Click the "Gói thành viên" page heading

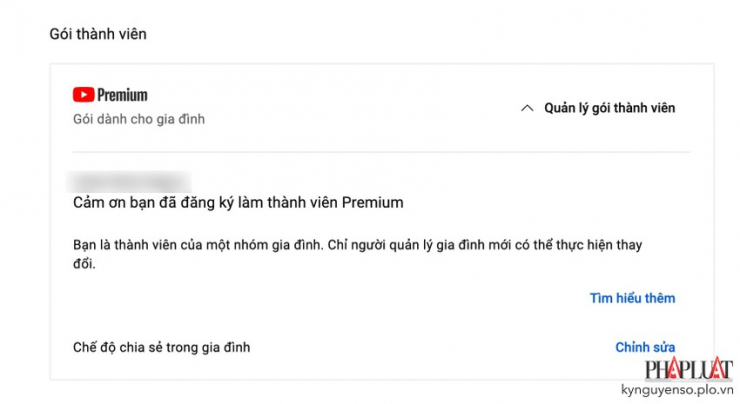point(98,34)
